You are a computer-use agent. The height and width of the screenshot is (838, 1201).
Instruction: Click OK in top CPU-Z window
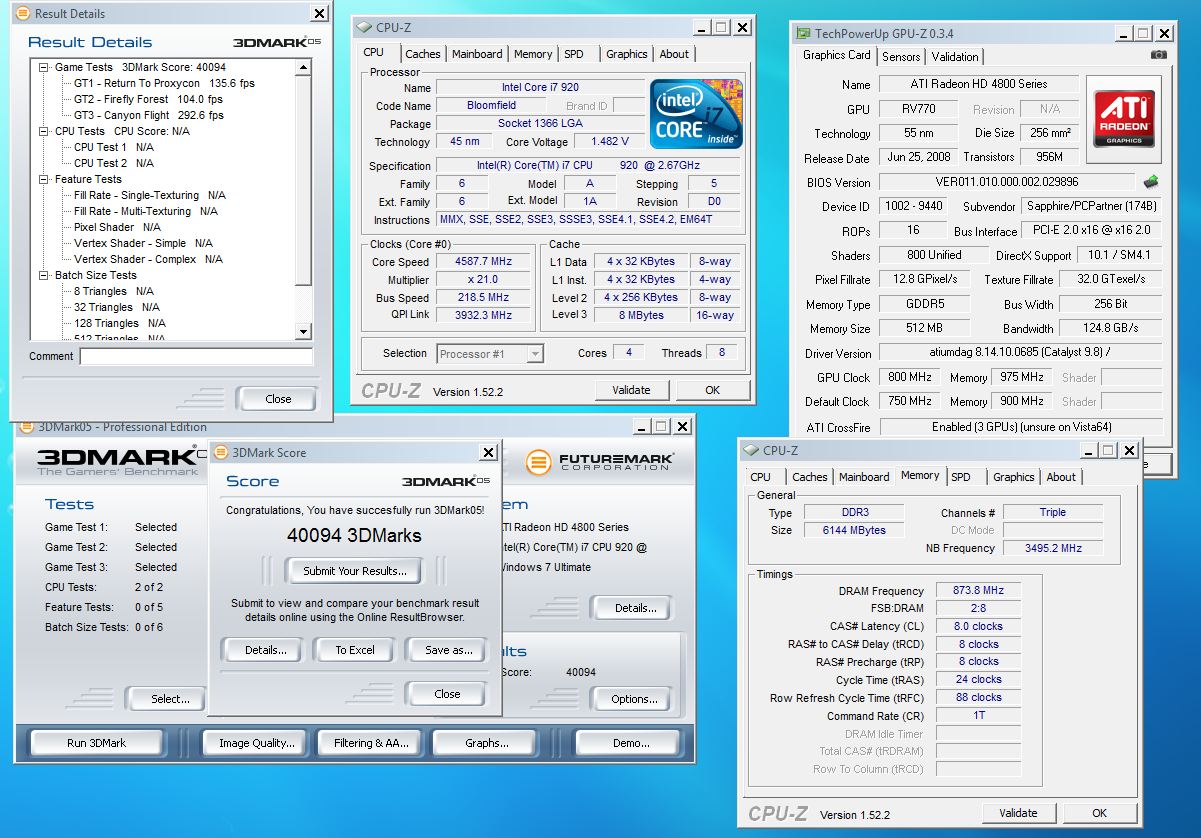click(712, 390)
